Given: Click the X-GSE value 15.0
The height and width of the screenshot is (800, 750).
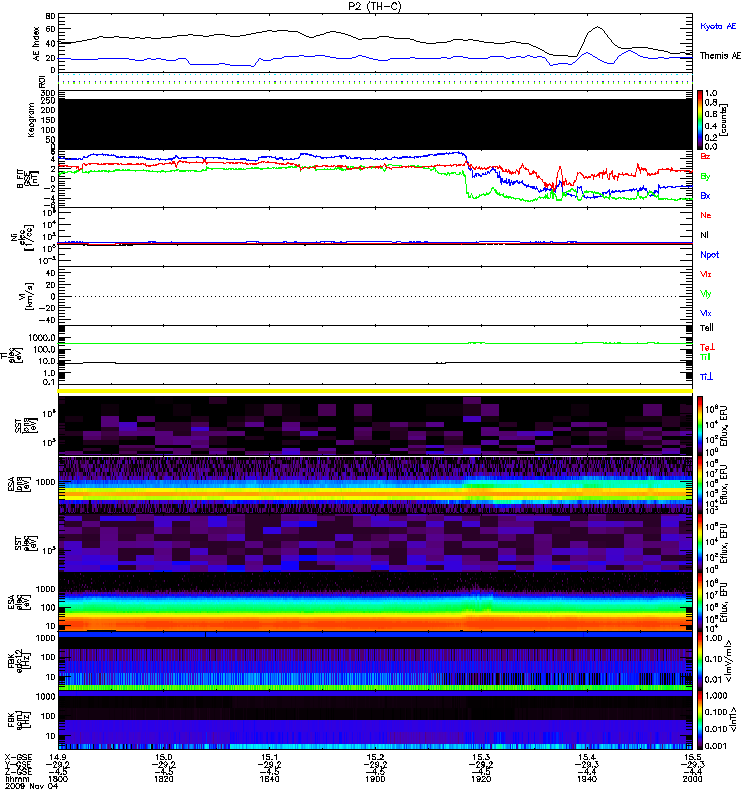Looking at the screenshot, I should point(163,757).
